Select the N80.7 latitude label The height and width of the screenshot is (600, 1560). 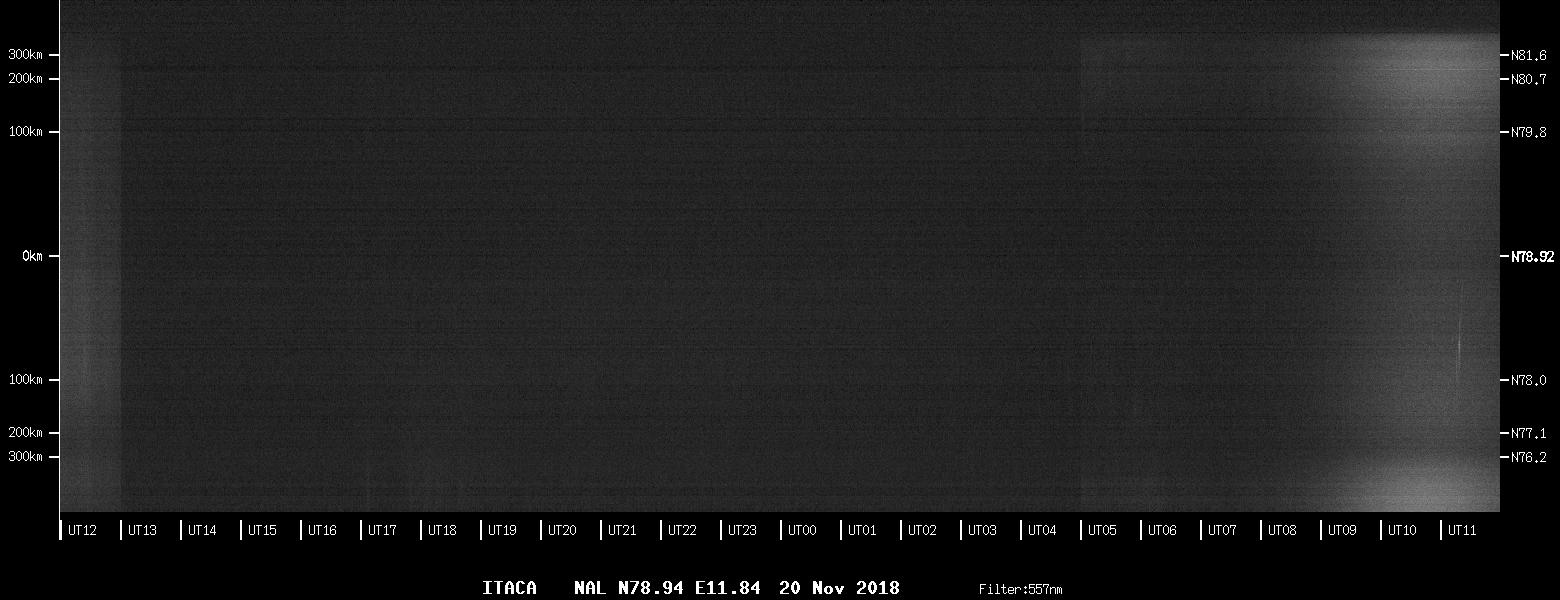point(1529,79)
